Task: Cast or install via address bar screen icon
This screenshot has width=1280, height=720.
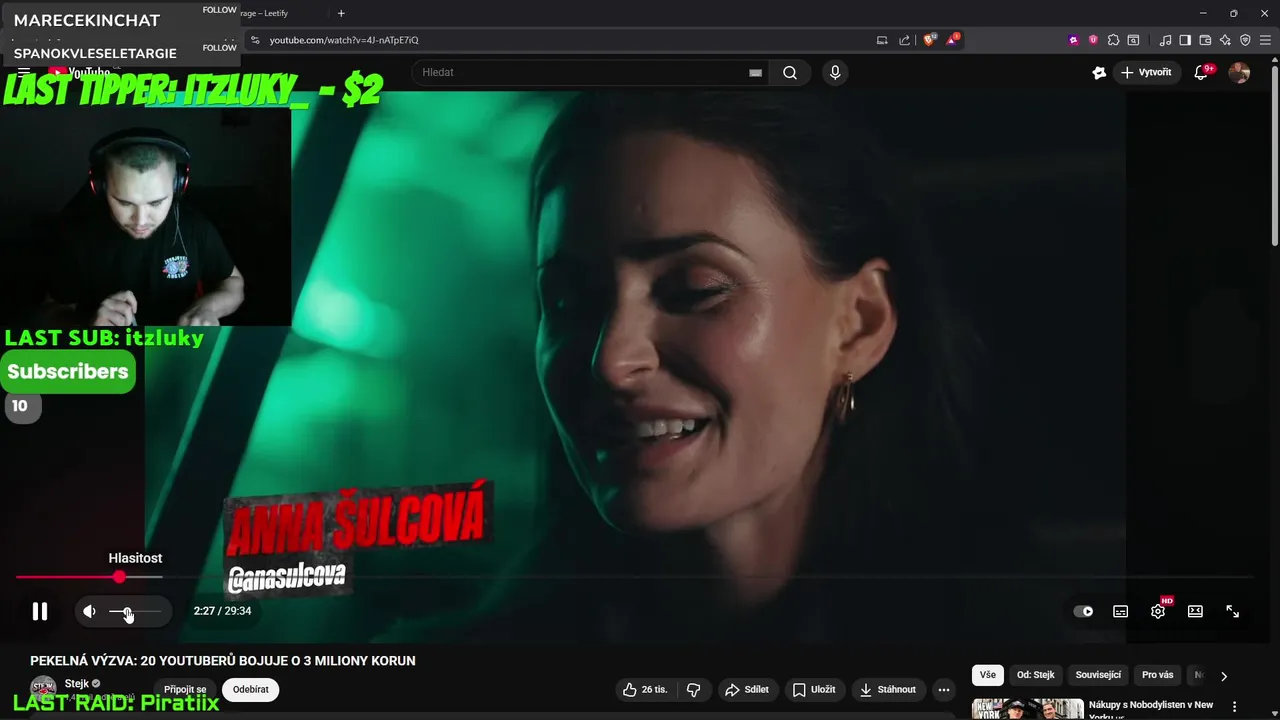Action: point(882,40)
